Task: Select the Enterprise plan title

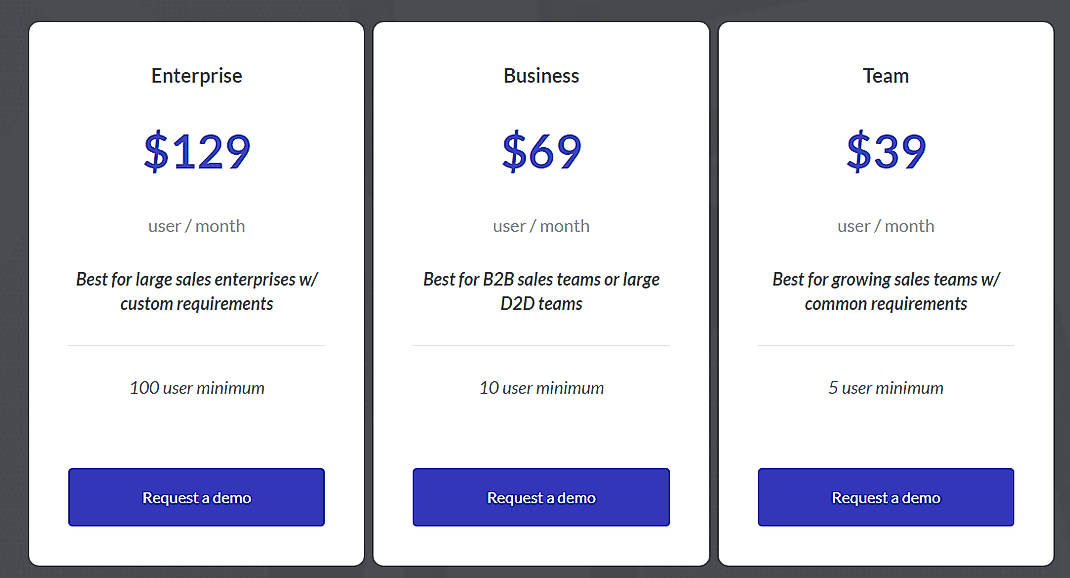Action: point(196,75)
